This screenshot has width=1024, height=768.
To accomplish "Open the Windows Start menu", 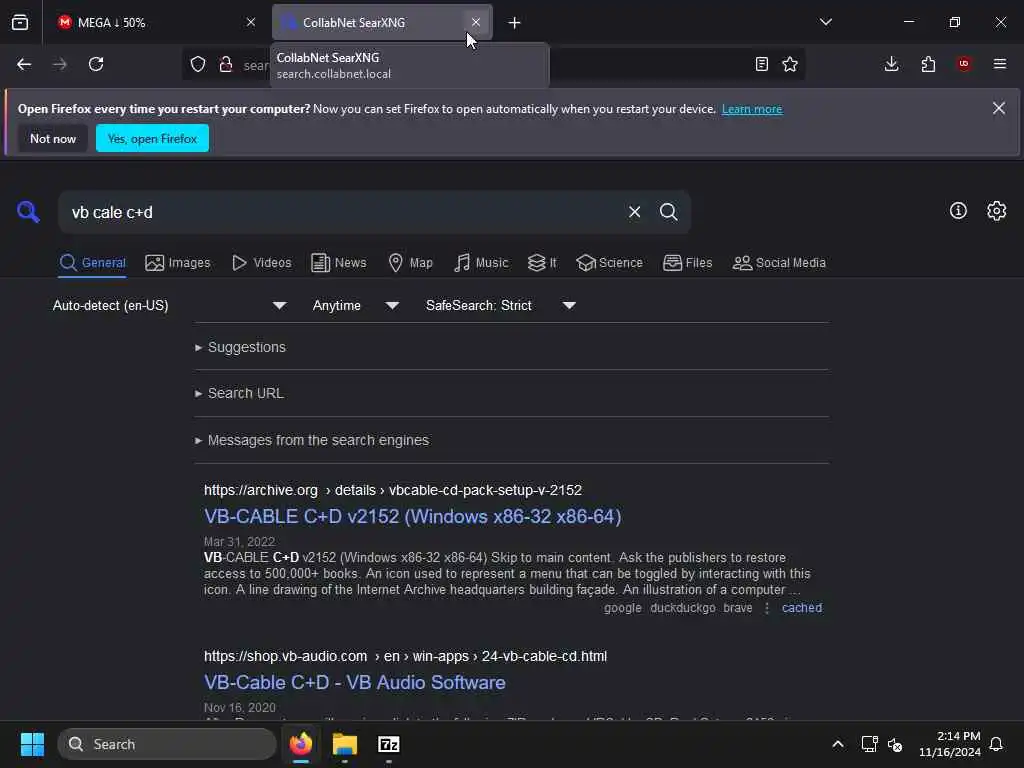I will coord(32,744).
